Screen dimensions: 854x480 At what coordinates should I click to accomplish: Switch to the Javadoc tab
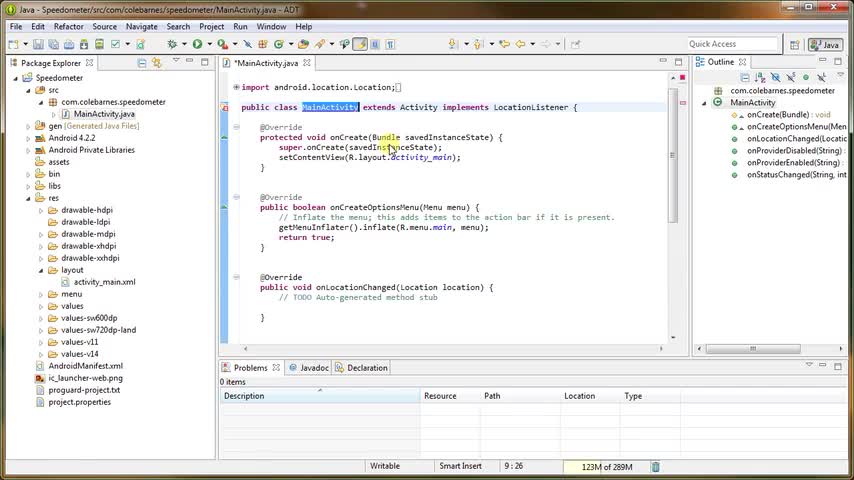[x=313, y=368]
